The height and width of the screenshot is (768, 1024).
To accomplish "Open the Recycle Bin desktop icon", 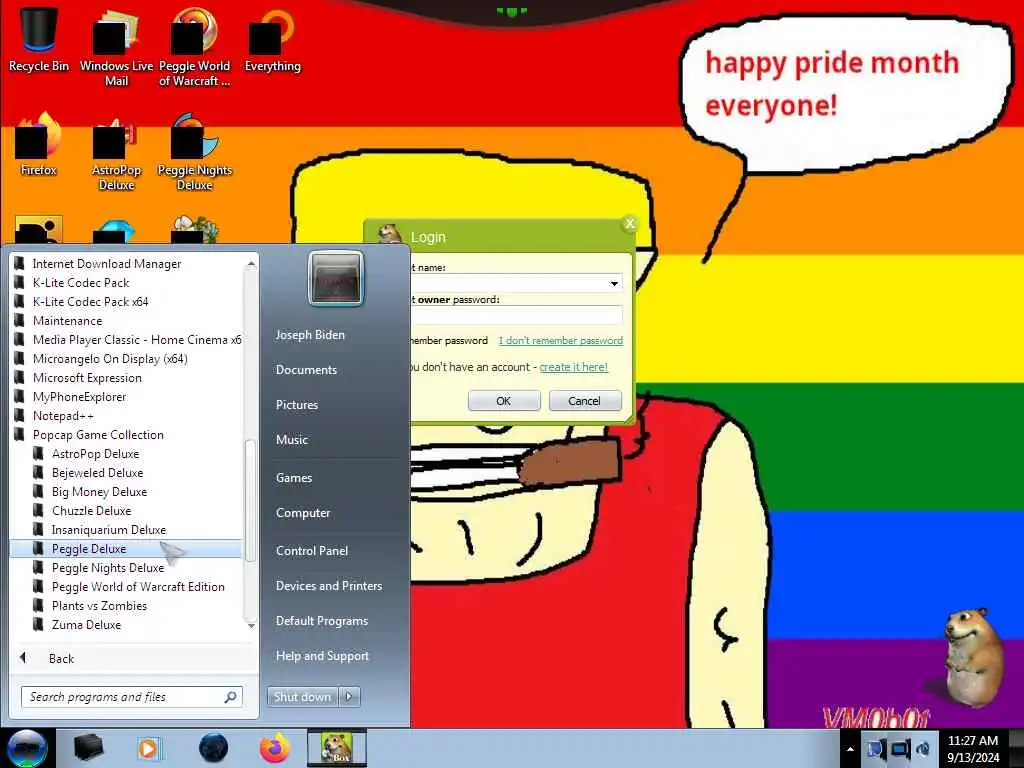I will pyautogui.click(x=39, y=40).
